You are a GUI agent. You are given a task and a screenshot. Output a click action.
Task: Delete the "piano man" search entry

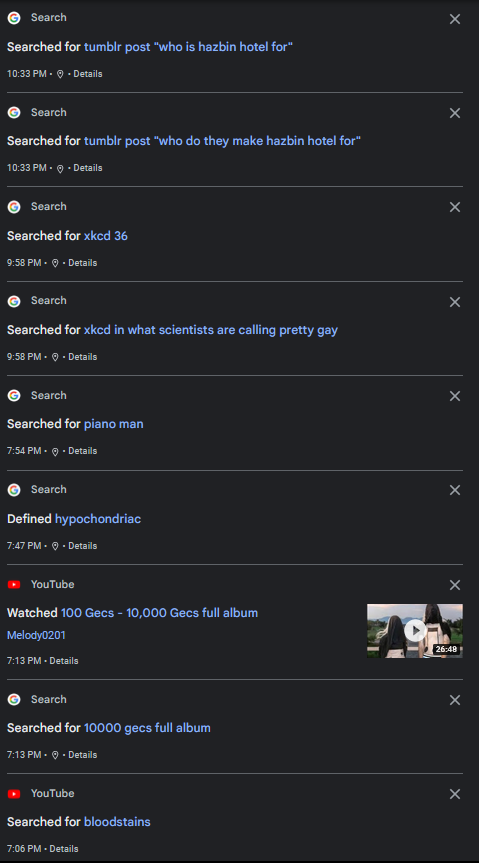(x=455, y=396)
